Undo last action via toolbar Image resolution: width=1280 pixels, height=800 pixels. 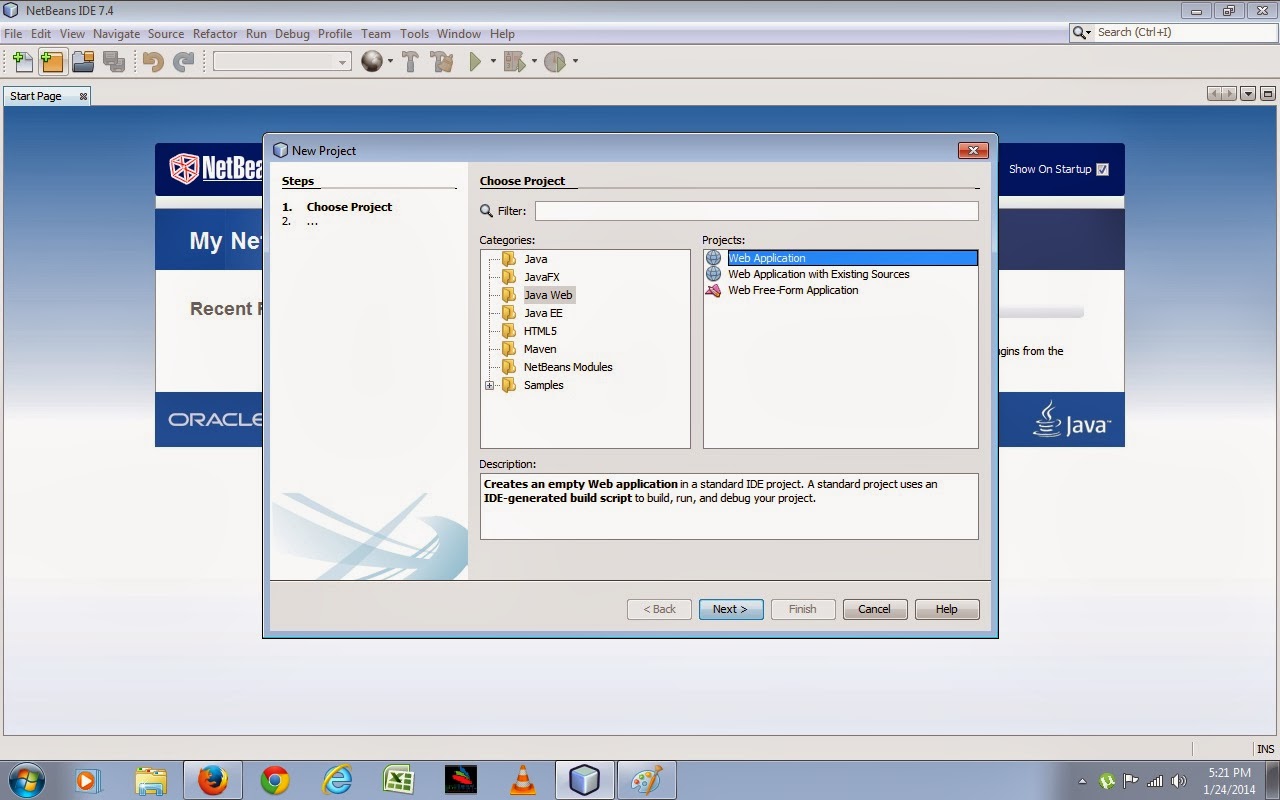(x=150, y=61)
